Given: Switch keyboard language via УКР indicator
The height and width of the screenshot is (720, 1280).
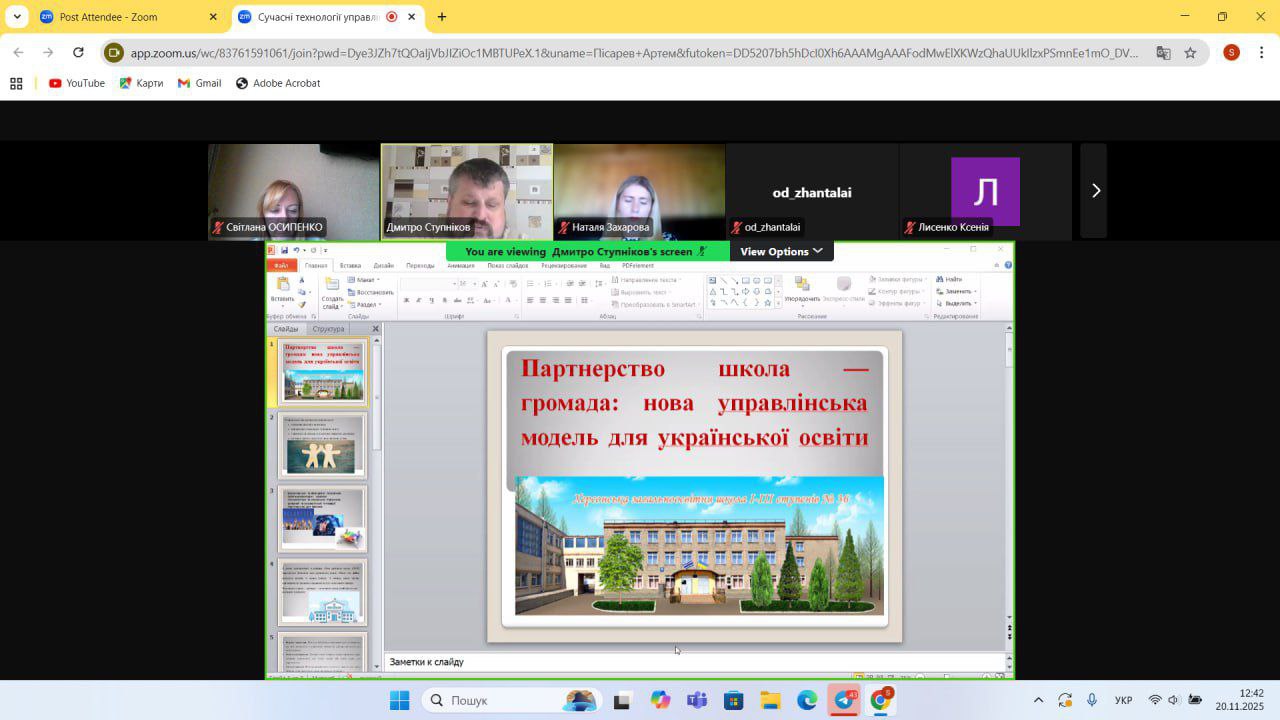Looking at the screenshot, I should point(1123,700).
